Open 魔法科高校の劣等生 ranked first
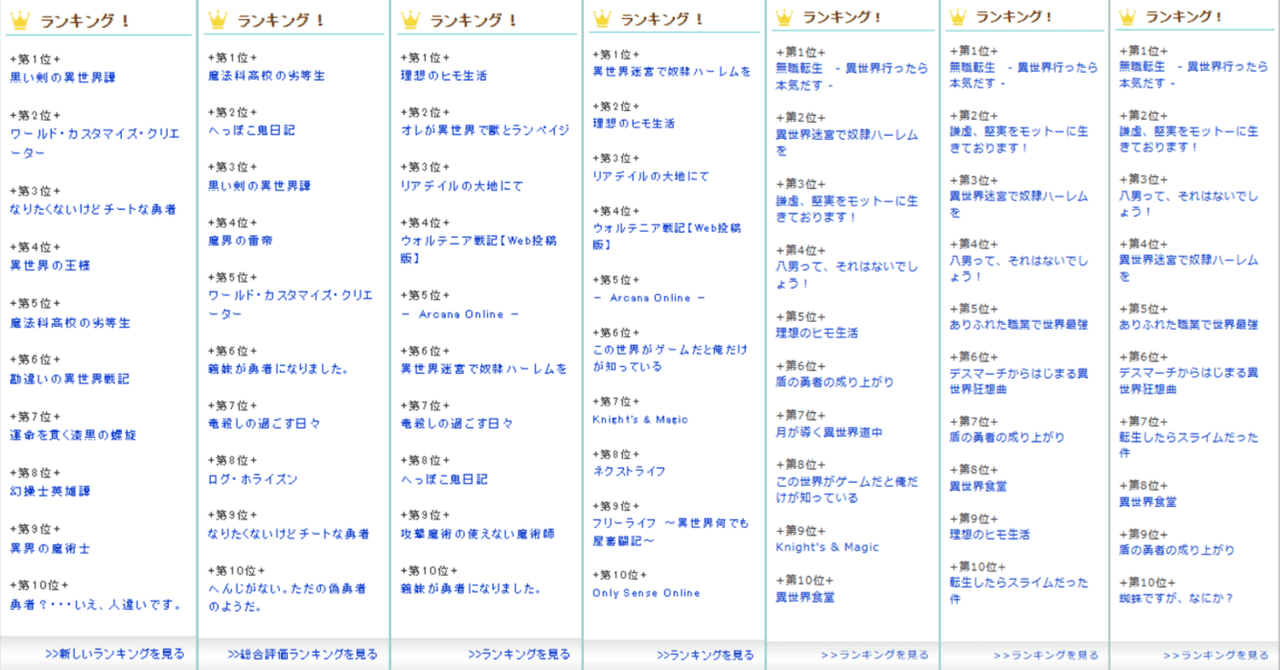The width and height of the screenshot is (1280, 670). 267,75
